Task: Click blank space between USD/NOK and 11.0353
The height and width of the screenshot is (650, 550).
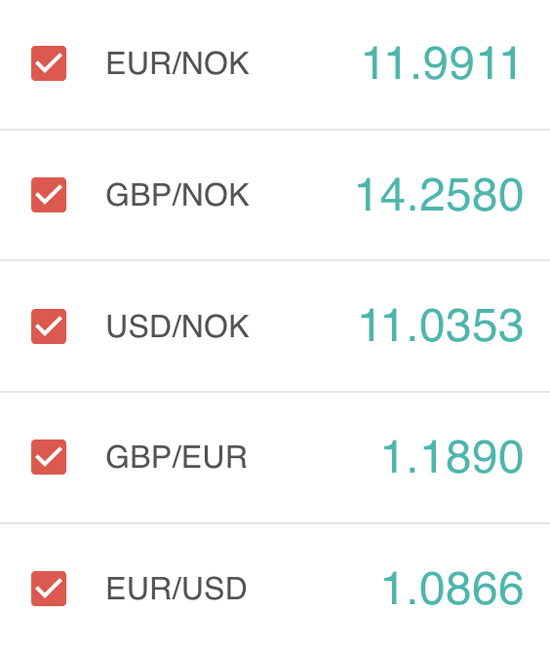Action: pyautogui.click(x=304, y=326)
